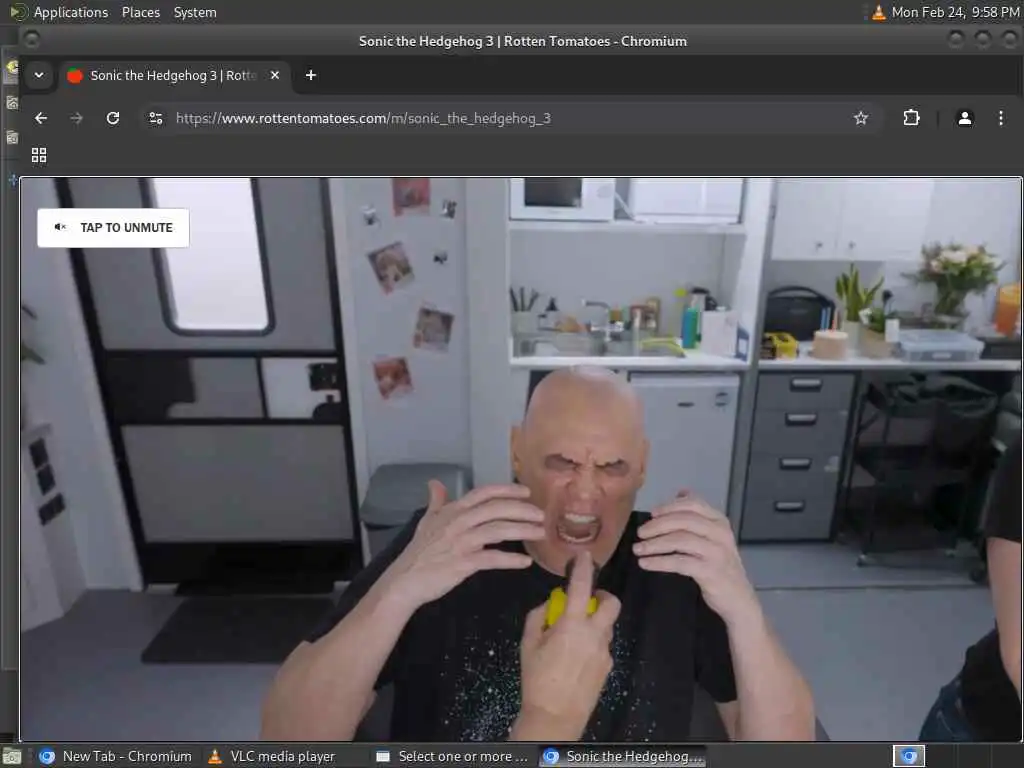The image size is (1024, 768).
Task: Click the workspace switcher Chromium thumbnail
Action: (x=909, y=756)
